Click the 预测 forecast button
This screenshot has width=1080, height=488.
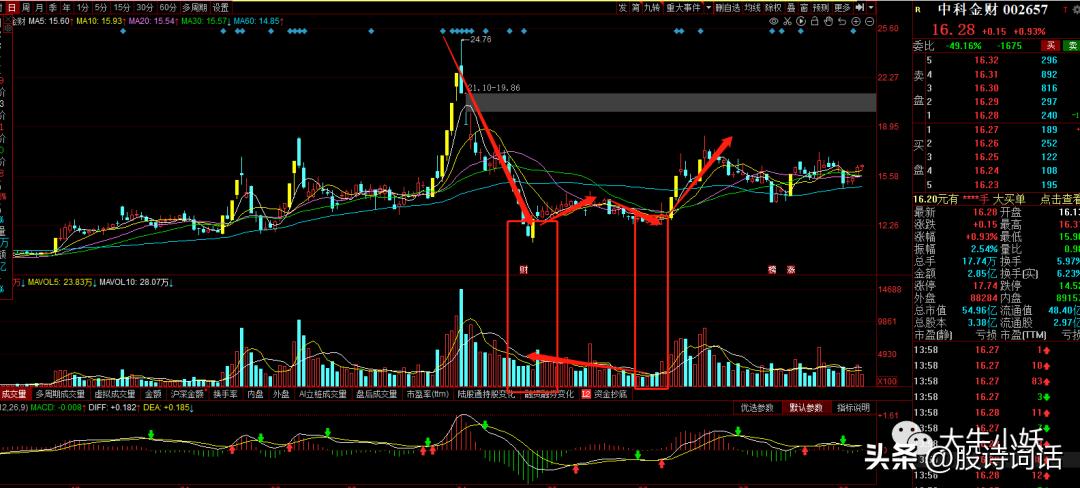(820, 8)
